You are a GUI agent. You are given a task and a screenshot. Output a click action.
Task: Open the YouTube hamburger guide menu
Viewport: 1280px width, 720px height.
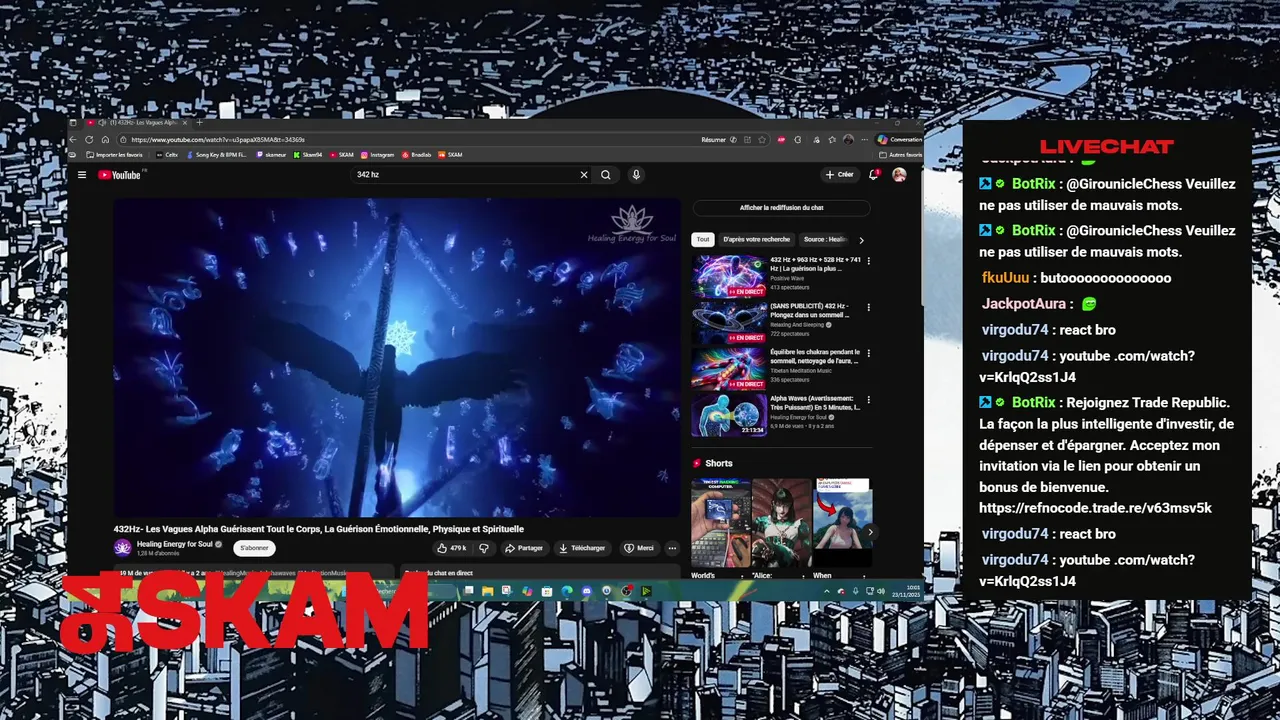(82, 175)
